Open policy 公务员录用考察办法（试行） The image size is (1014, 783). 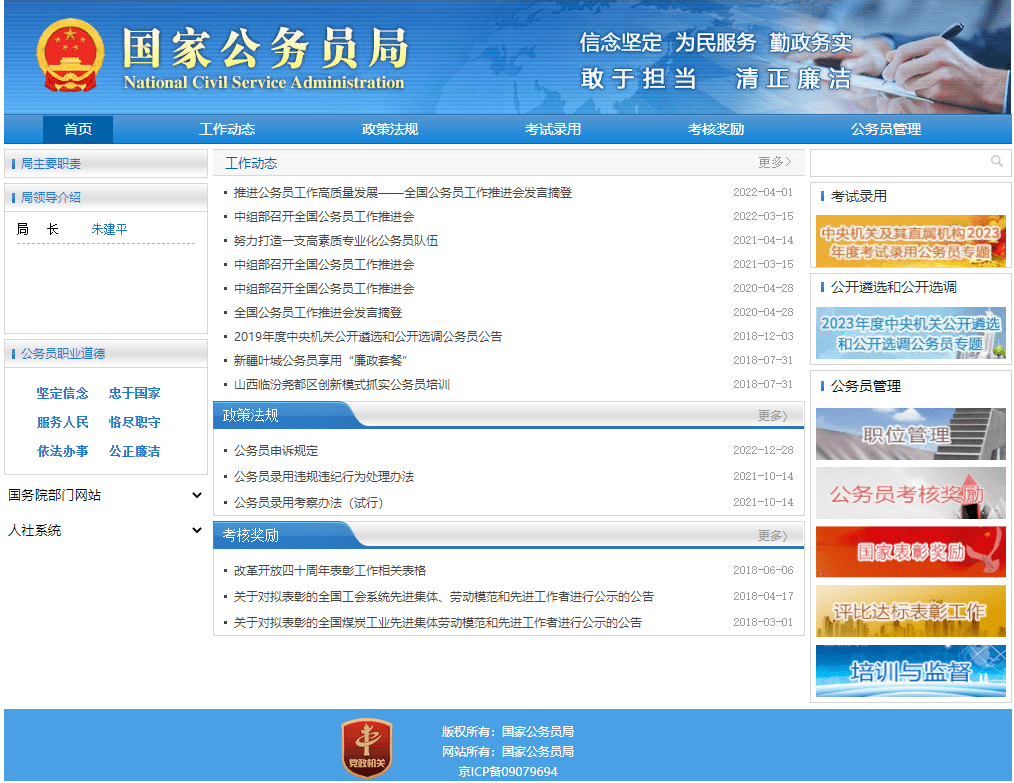308,502
